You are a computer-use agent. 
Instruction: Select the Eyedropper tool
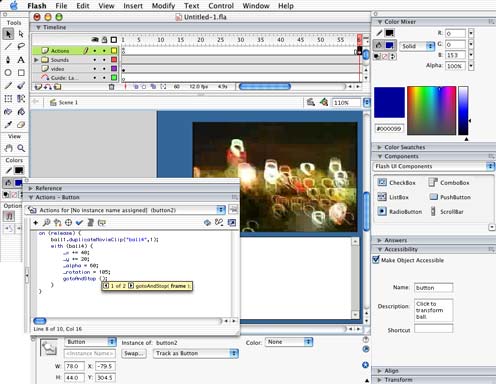coord(8,124)
